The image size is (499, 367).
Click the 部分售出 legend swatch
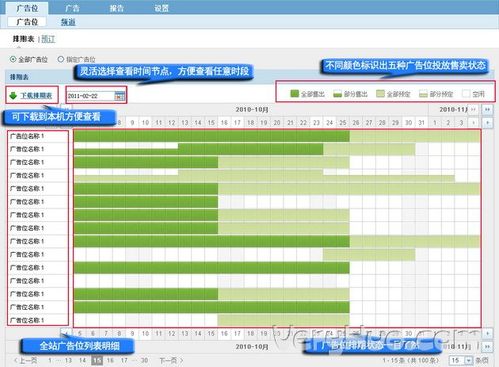337,94
